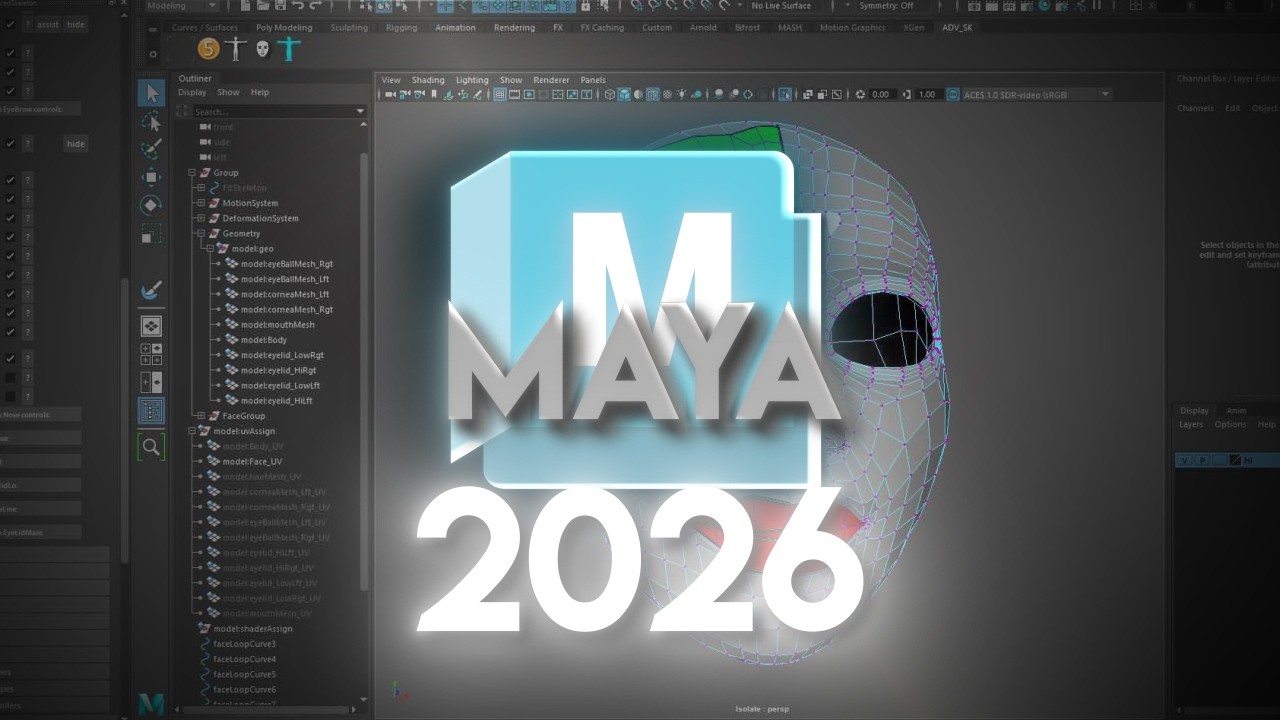The image size is (1280, 720).
Task: Click the save scene icon in status line
Action: click(280, 5)
